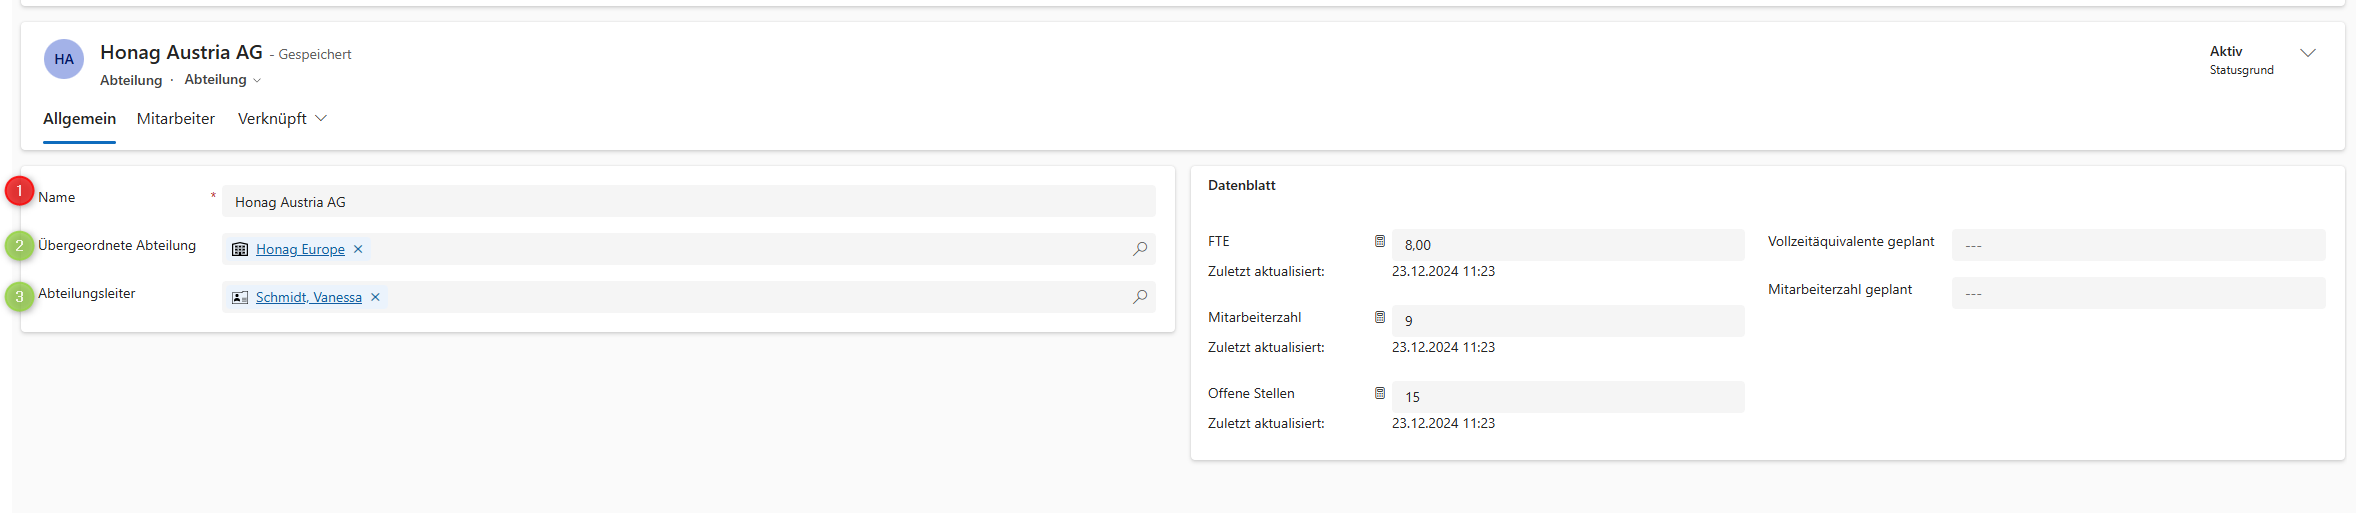The image size is (2356, 513).
Task: Click the building icon before Honag Europe
Action: pyautogui.click(x=240, y=249)
